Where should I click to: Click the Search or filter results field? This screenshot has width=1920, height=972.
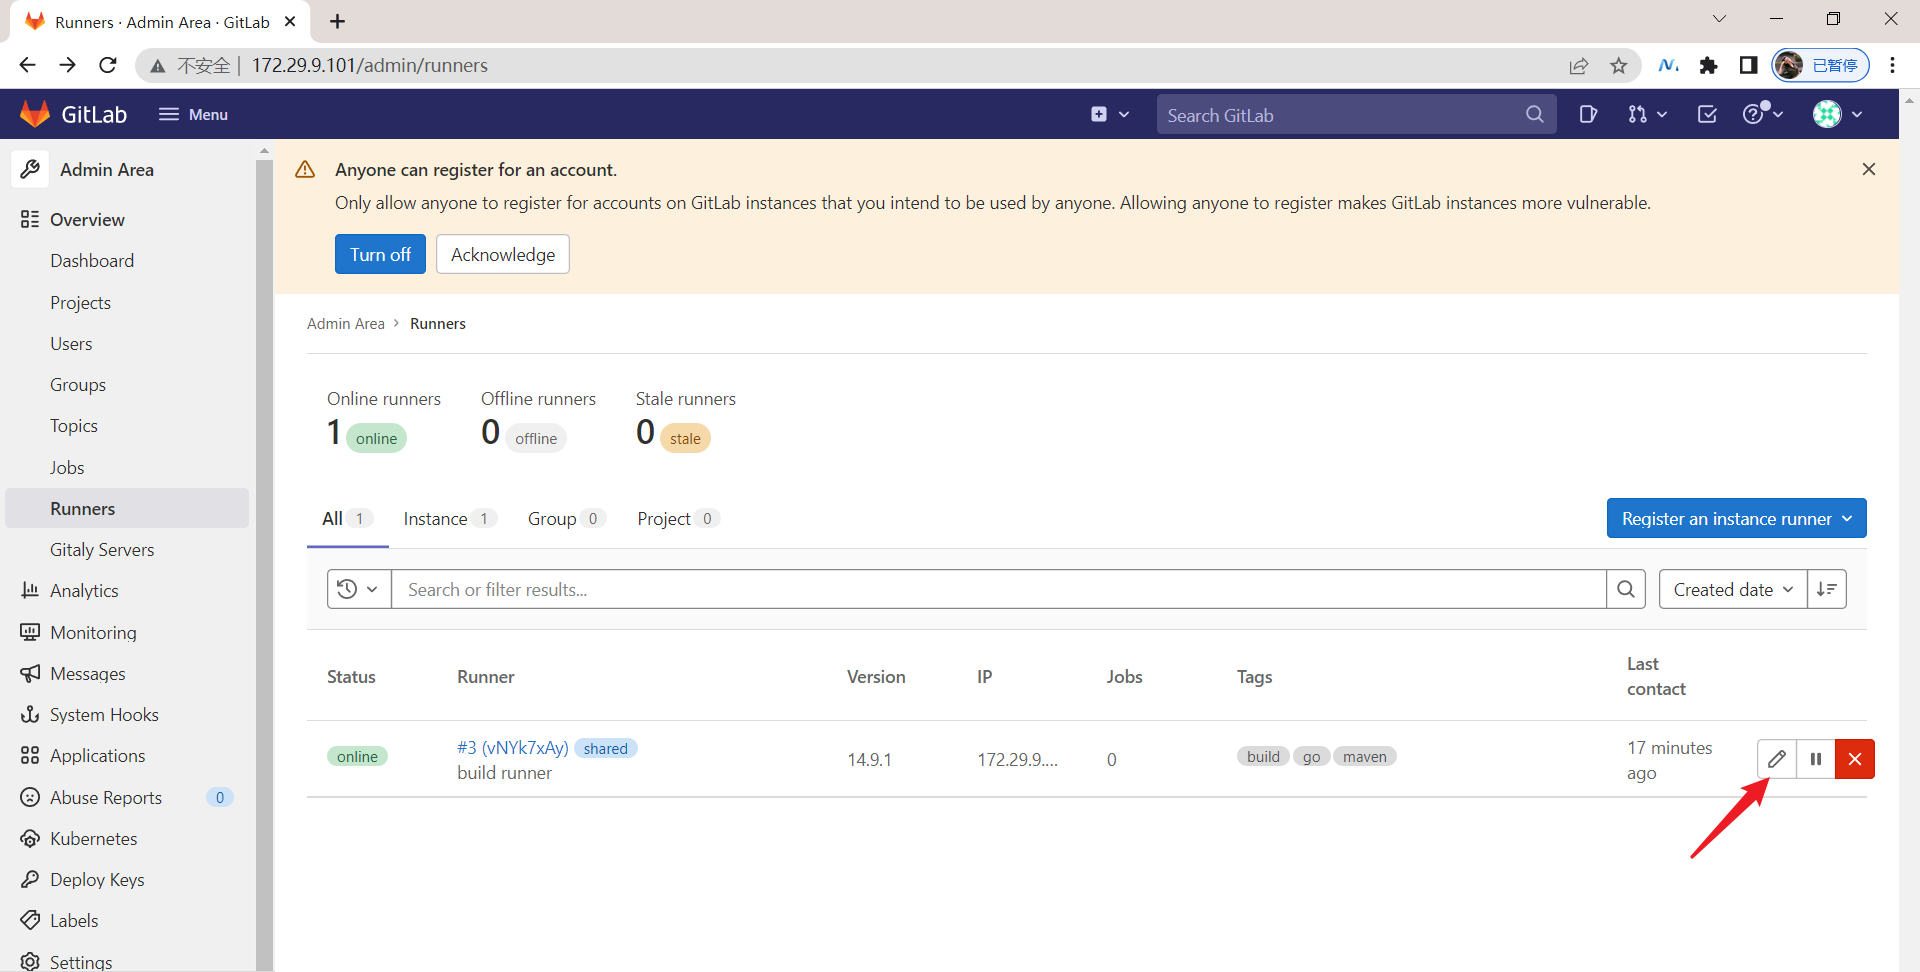pyautogui.click(x=998, y=589)
